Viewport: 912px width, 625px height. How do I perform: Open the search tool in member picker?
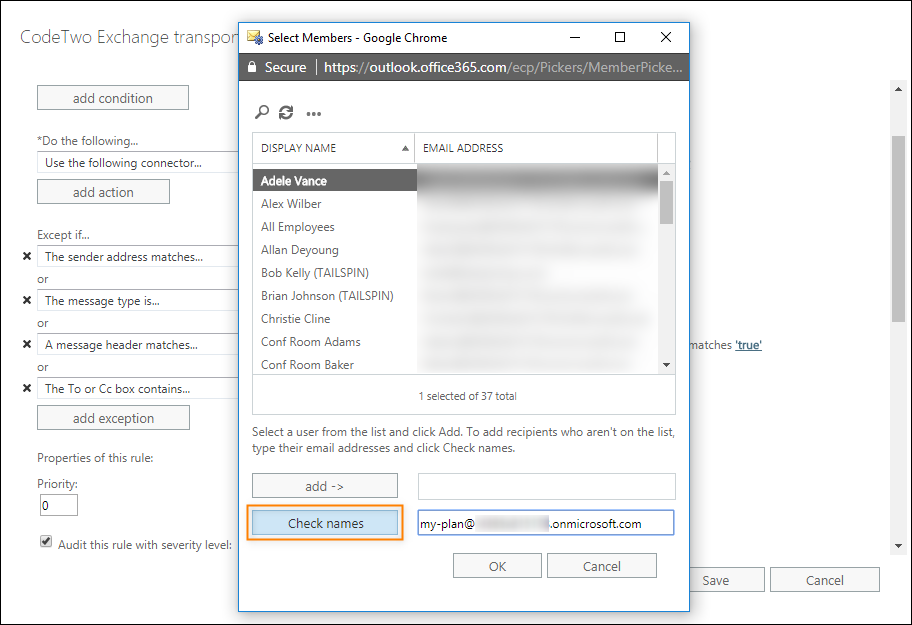coord(261,112)
